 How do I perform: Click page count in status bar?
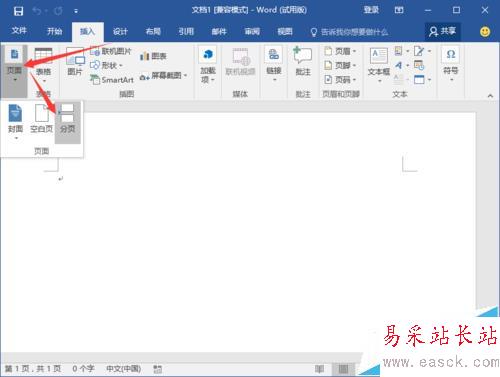[33, 368]
